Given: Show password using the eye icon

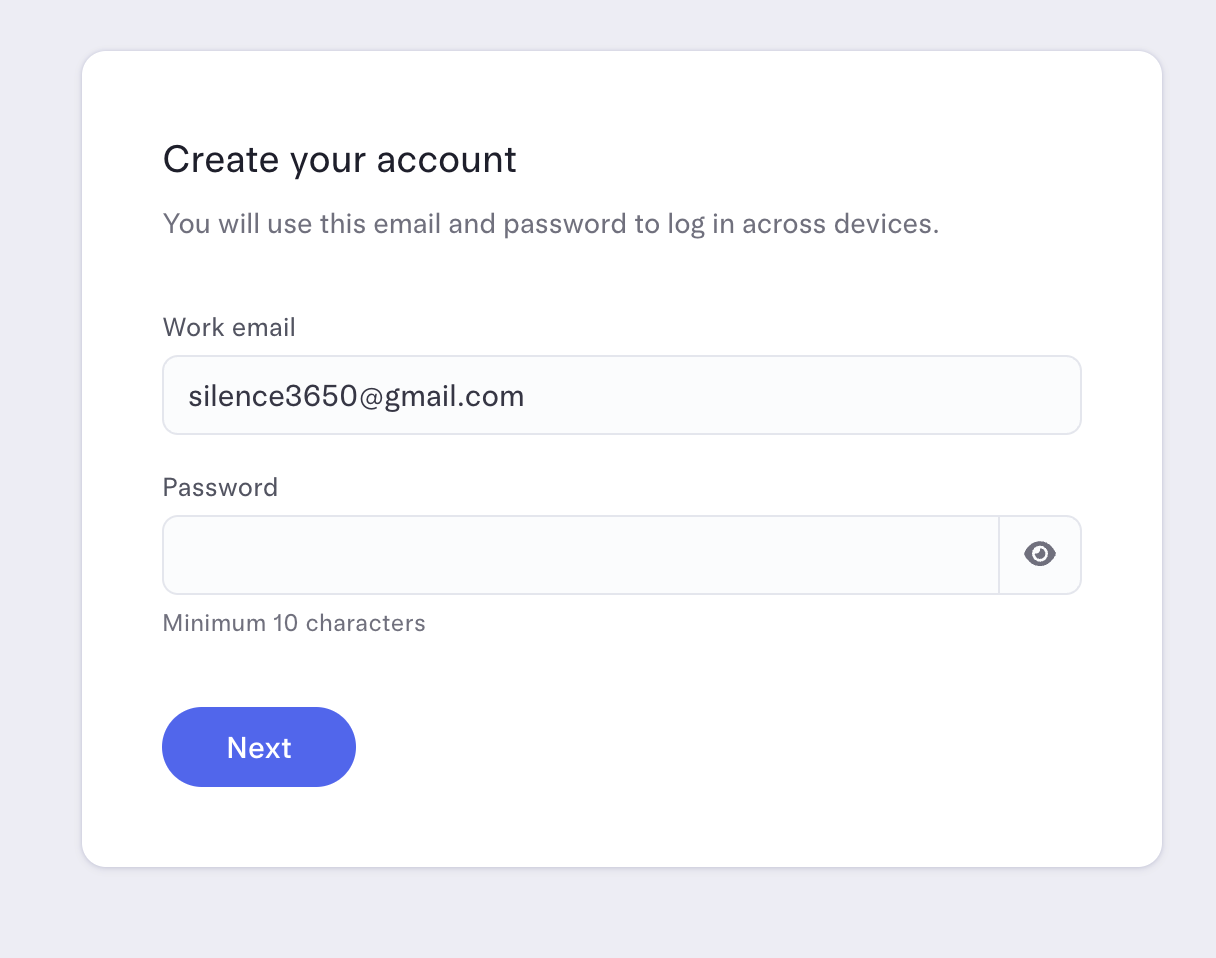Looking at the screenshot, I should (x=1040, y=554).
